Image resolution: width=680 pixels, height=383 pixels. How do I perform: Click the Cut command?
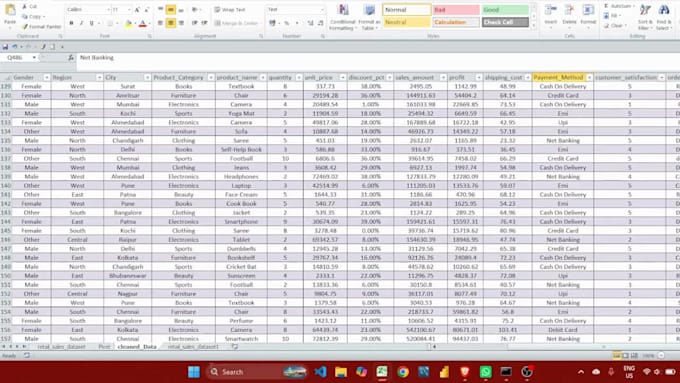[29, 7]
